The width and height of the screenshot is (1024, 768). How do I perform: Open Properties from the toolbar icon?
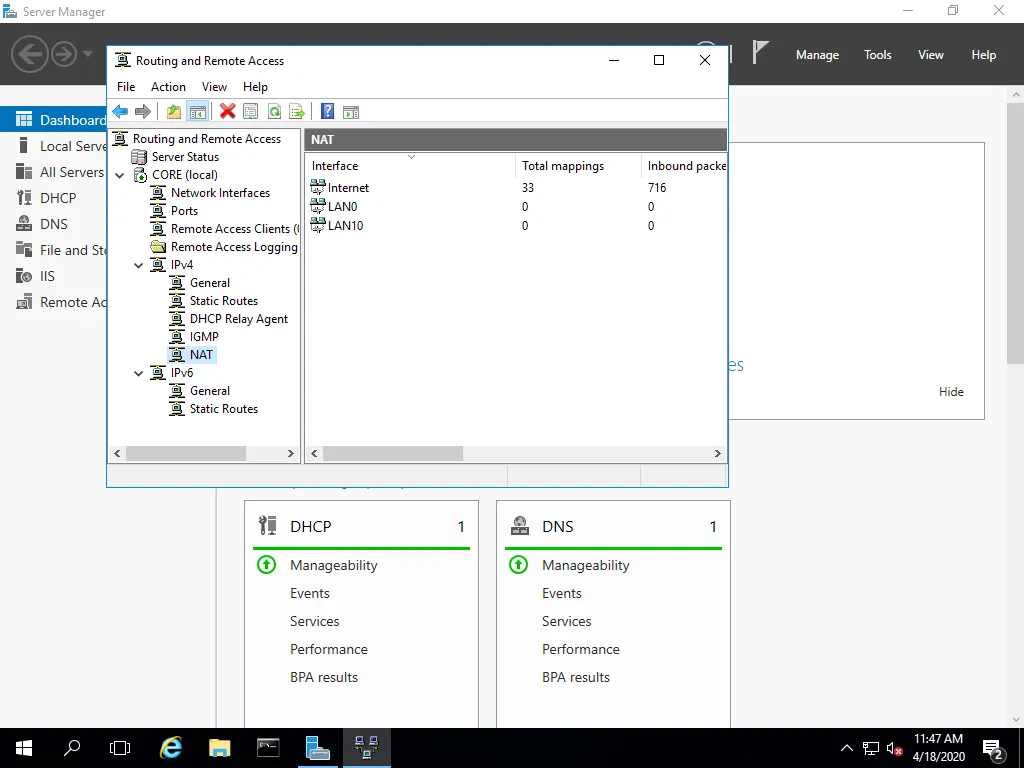coord(251,112)
